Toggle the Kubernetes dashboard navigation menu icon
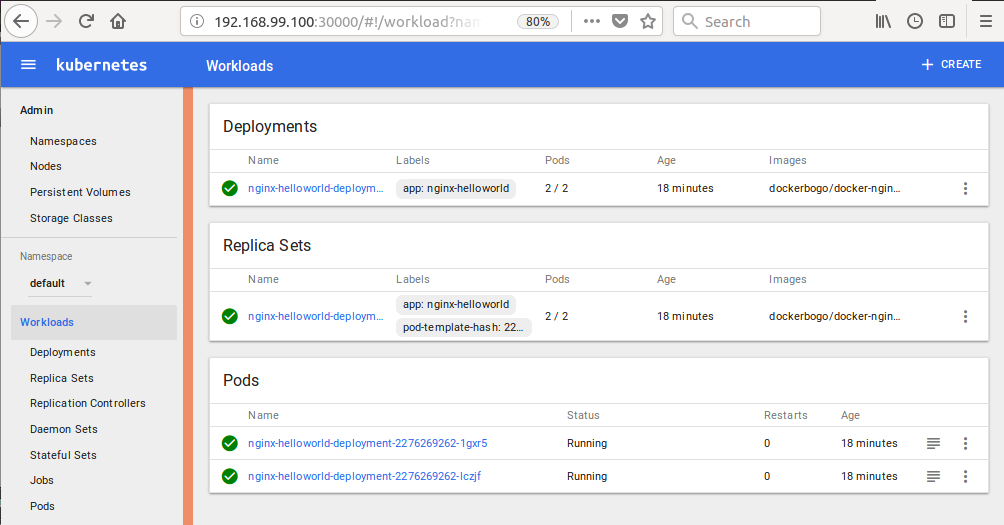 click(28, 65)
